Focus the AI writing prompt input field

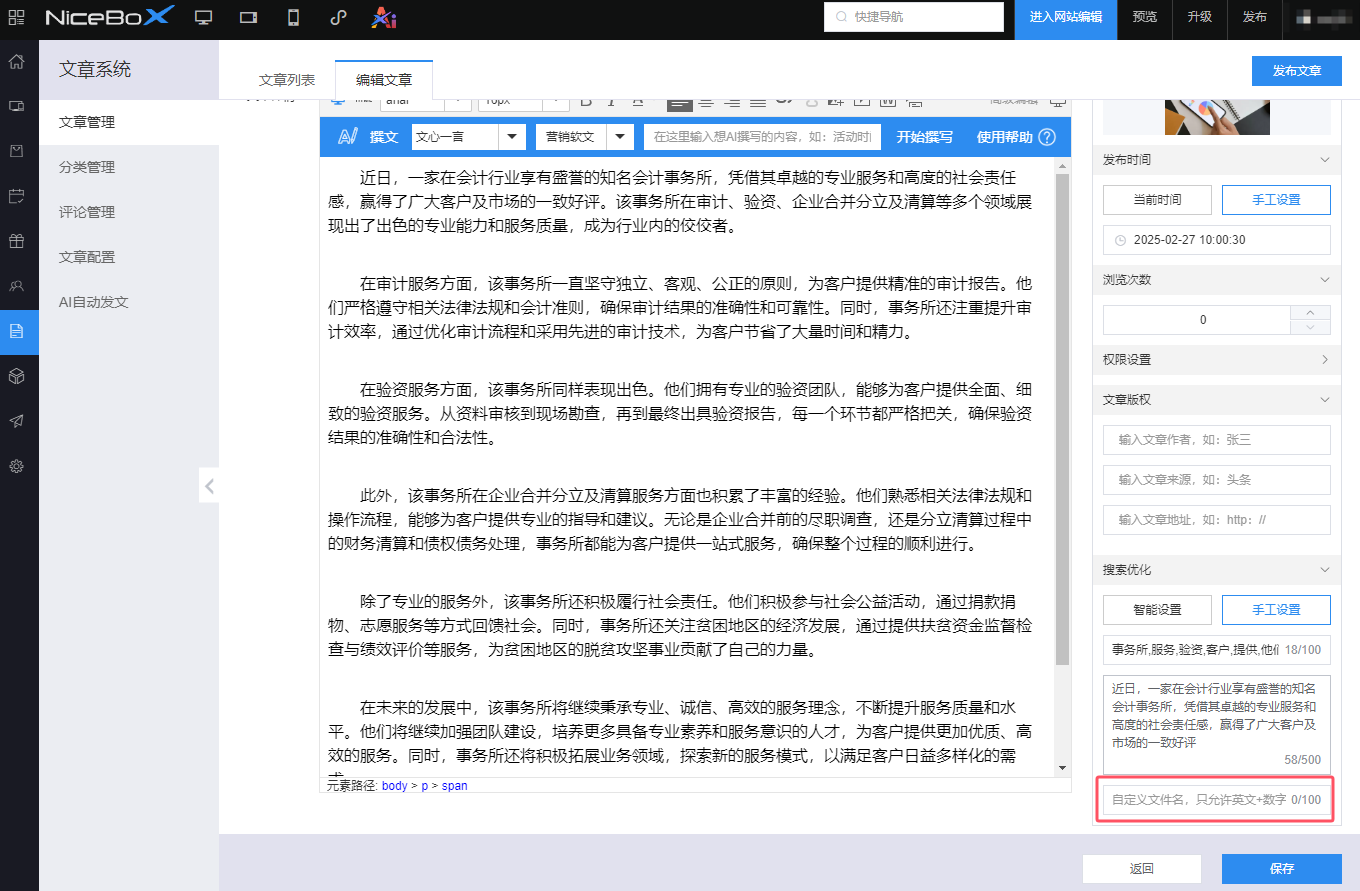point(763,137)
